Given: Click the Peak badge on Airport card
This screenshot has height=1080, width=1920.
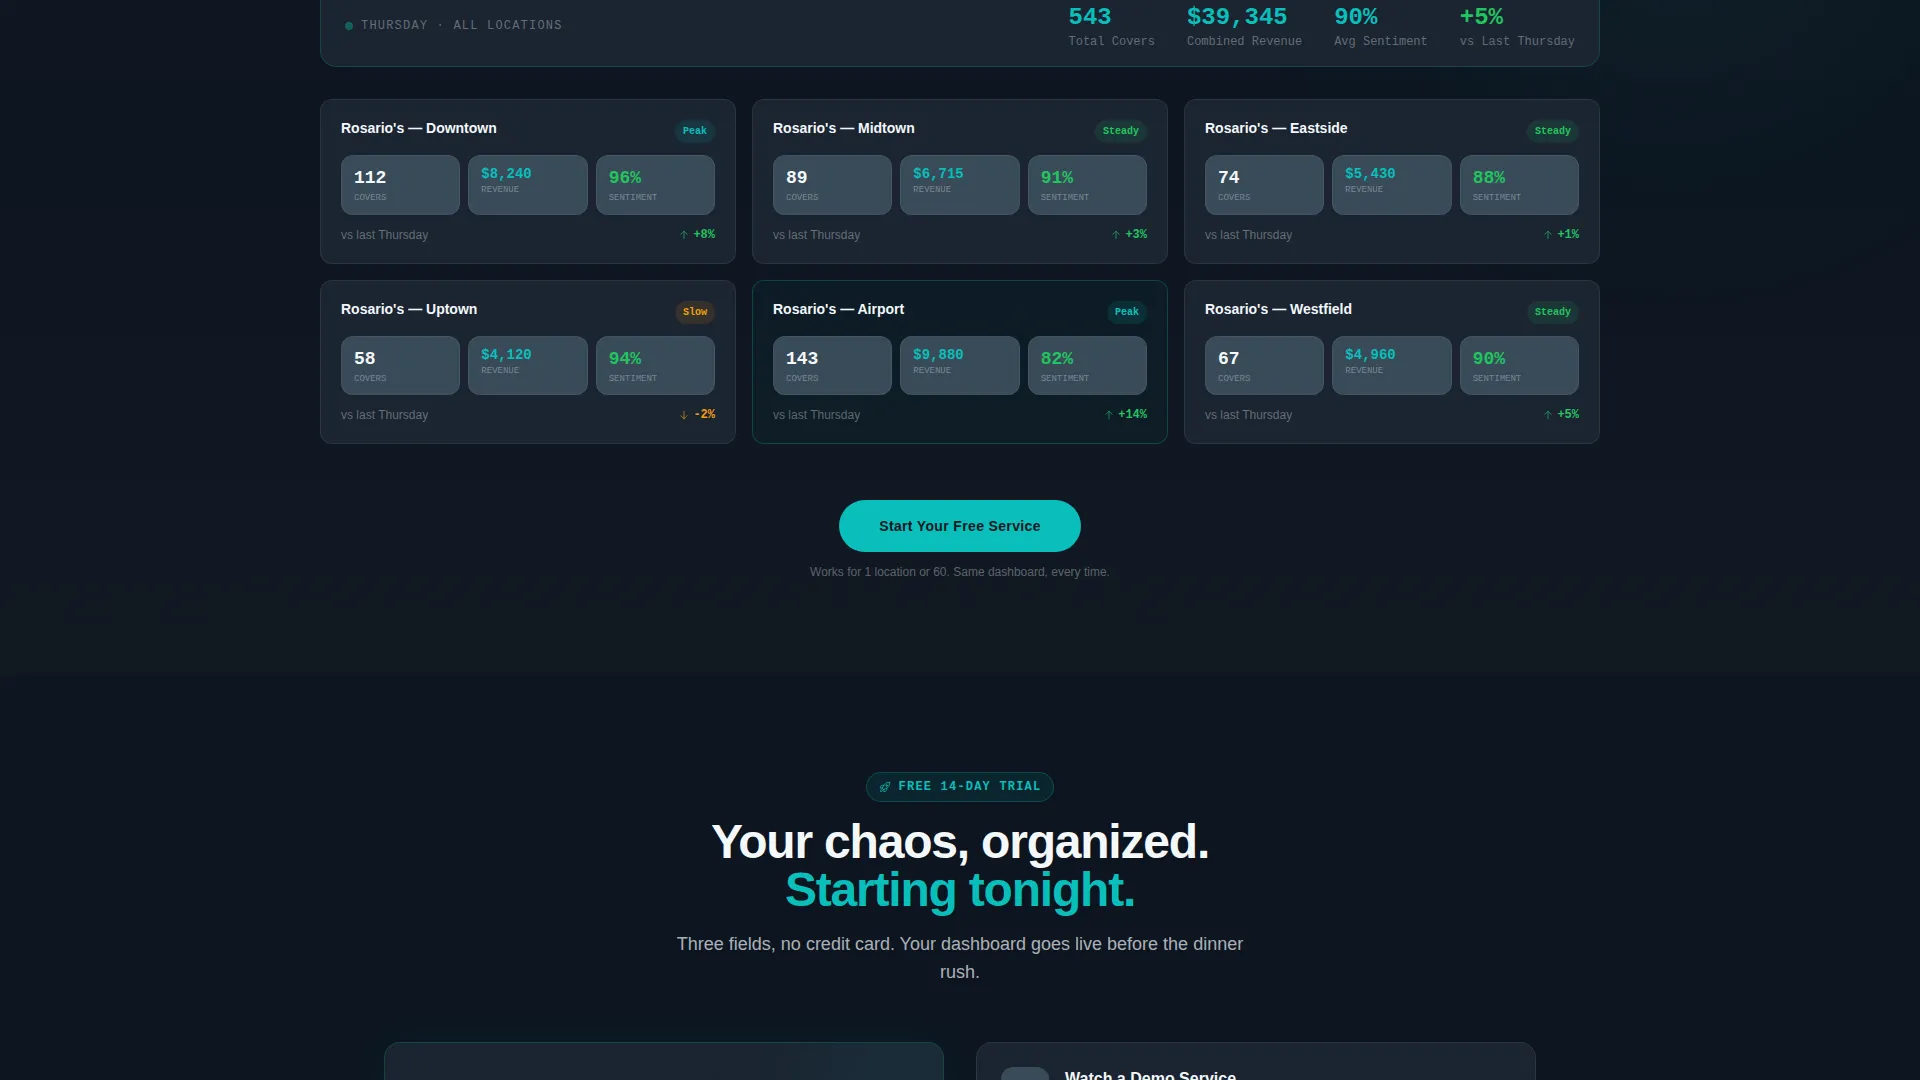Looking at the screenshot, I should tap(1126, 312).
